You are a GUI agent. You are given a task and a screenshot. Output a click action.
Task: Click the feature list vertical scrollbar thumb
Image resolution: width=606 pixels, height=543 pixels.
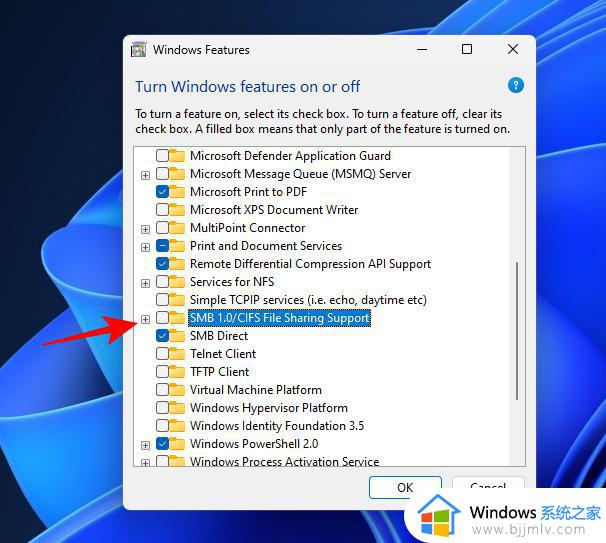point(517,331)
